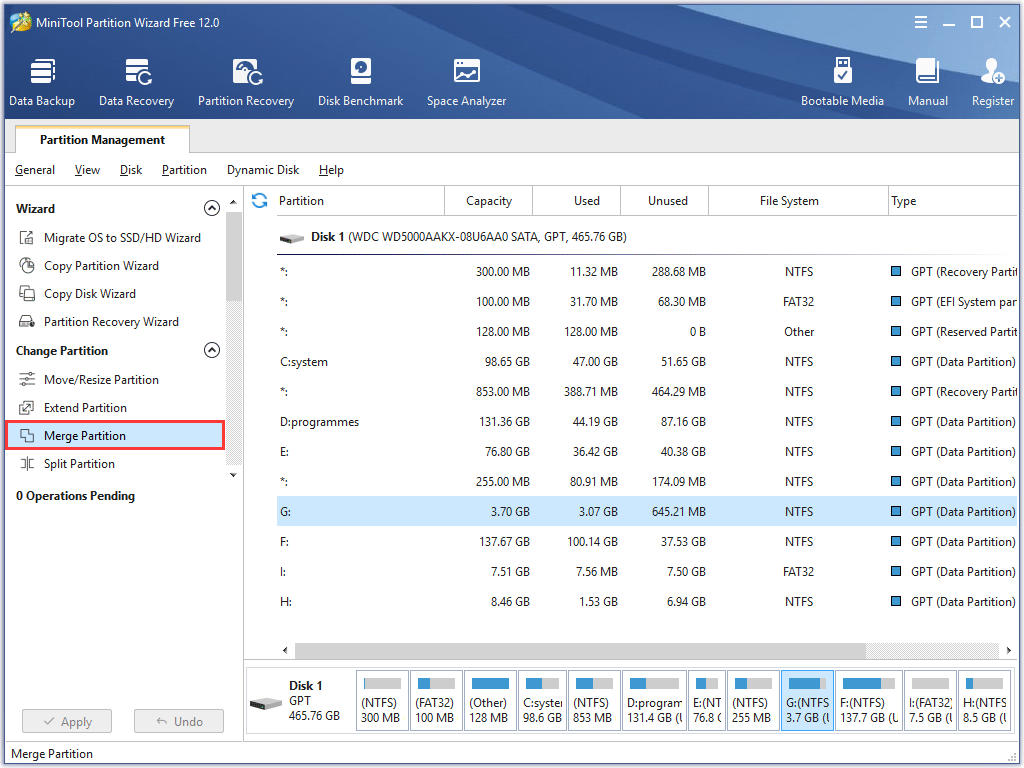Image resolution: width=1024 pixels, height=768 pixels.
Task: Open the Disk menu
Action: [131, 170]
